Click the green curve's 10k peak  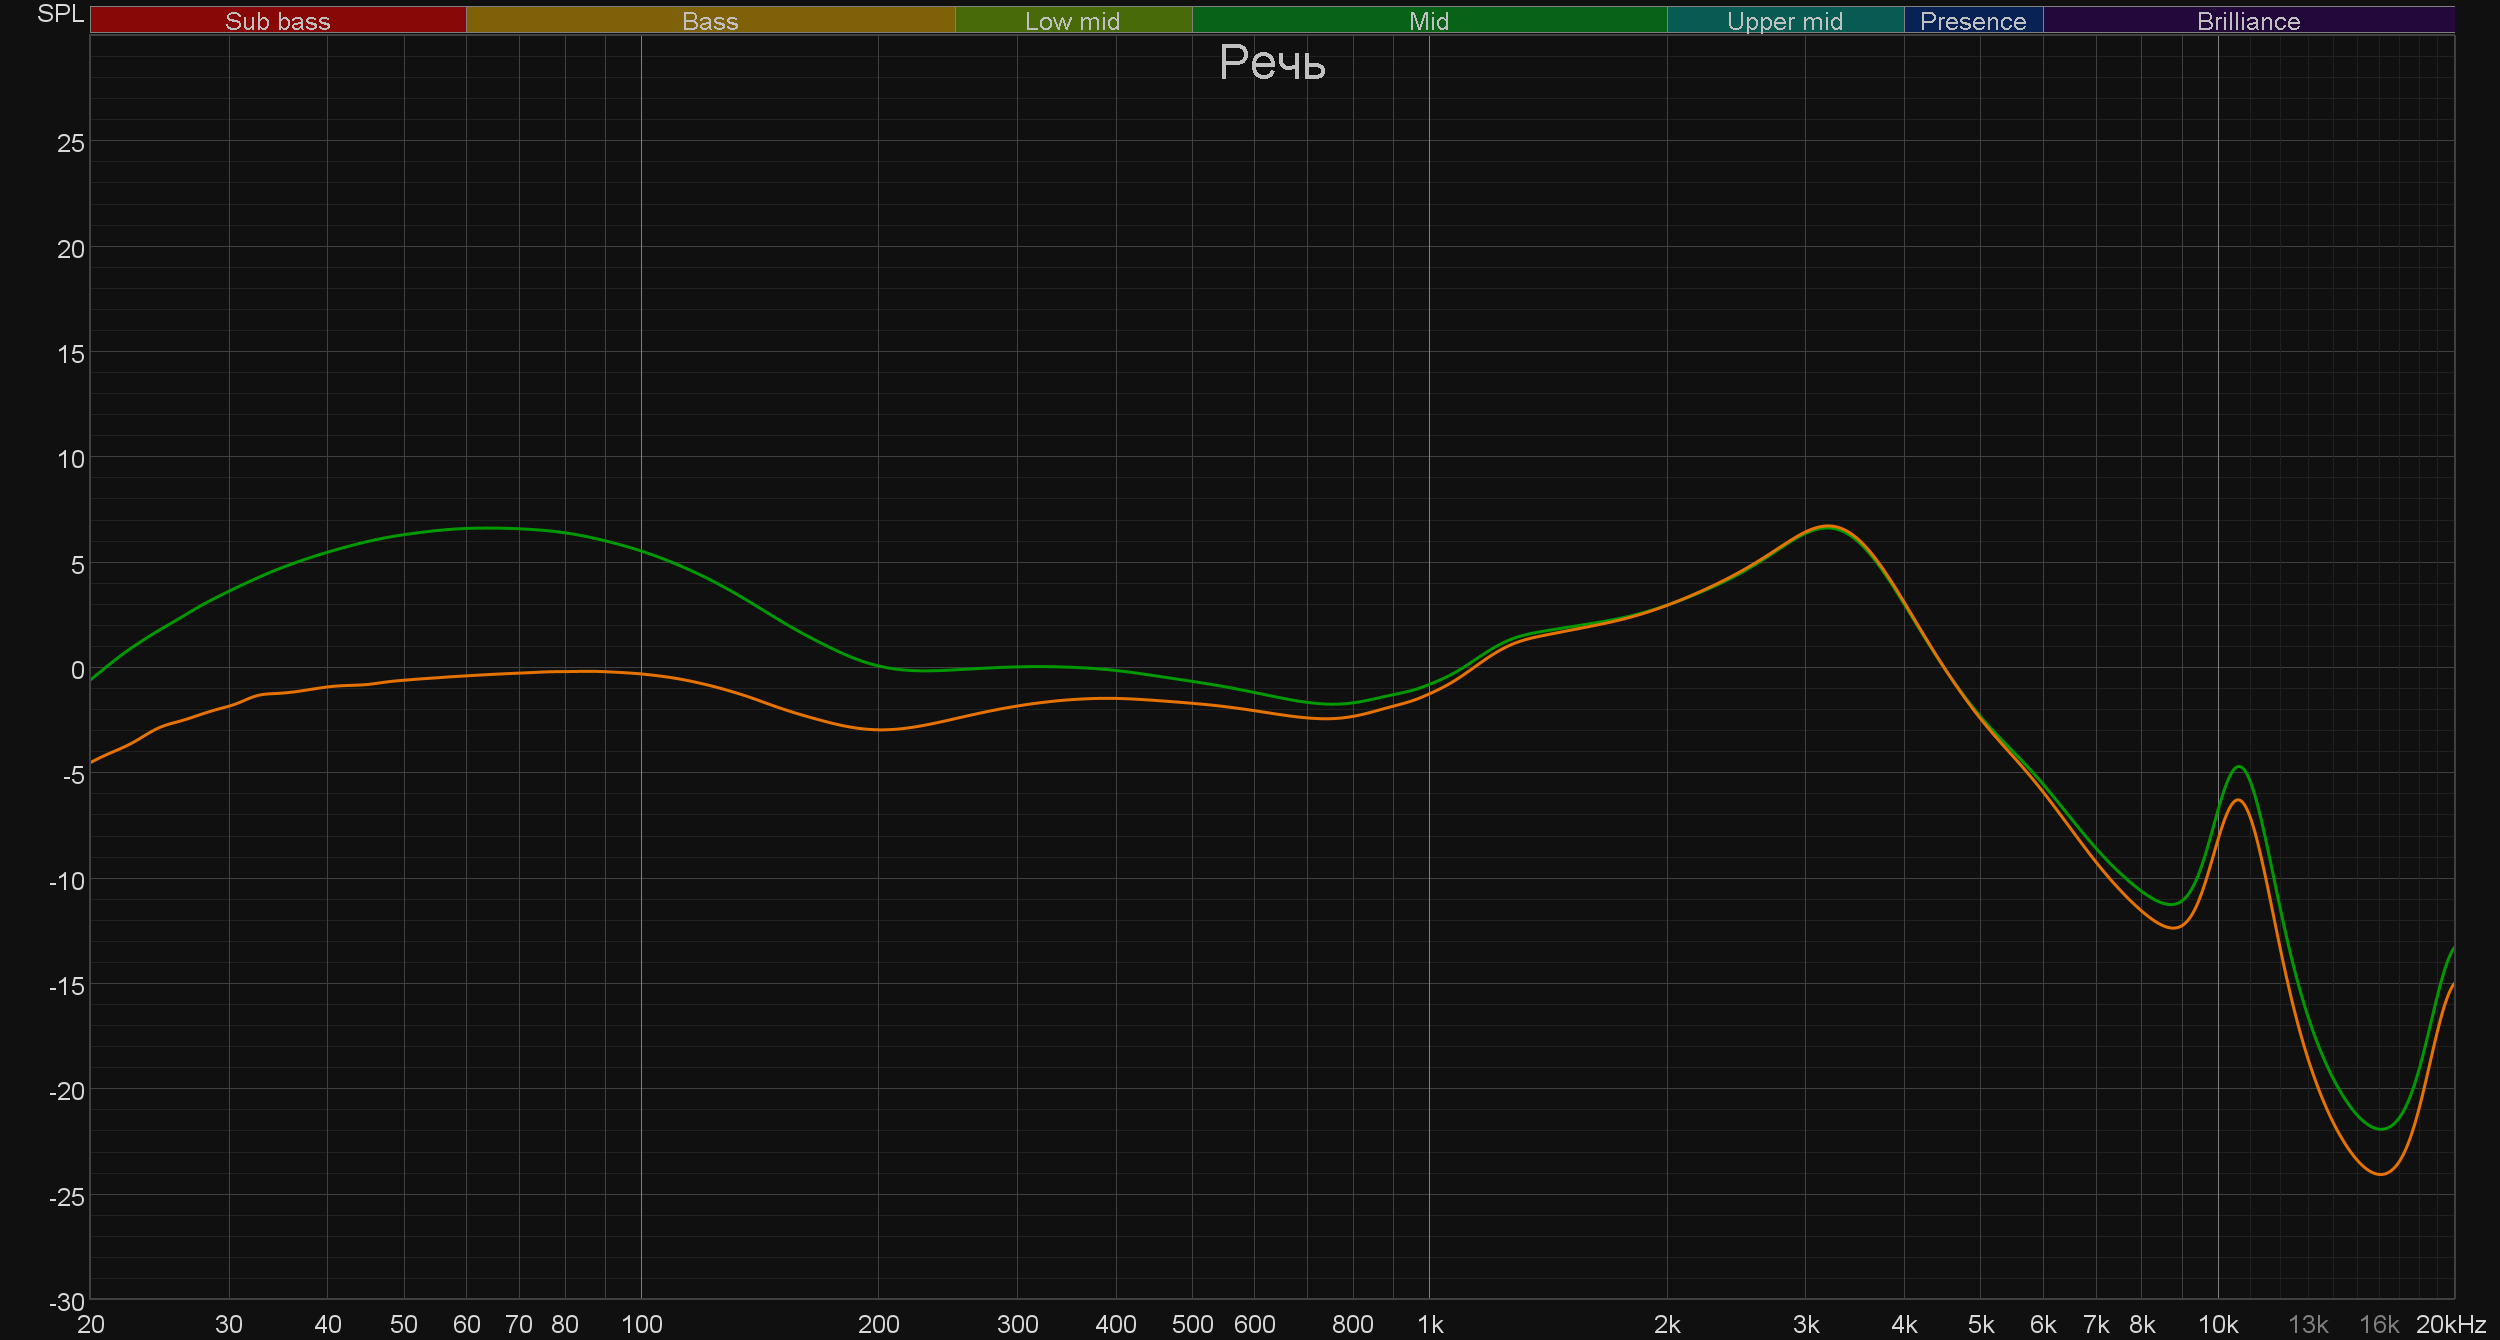[x=2240, y=767]
